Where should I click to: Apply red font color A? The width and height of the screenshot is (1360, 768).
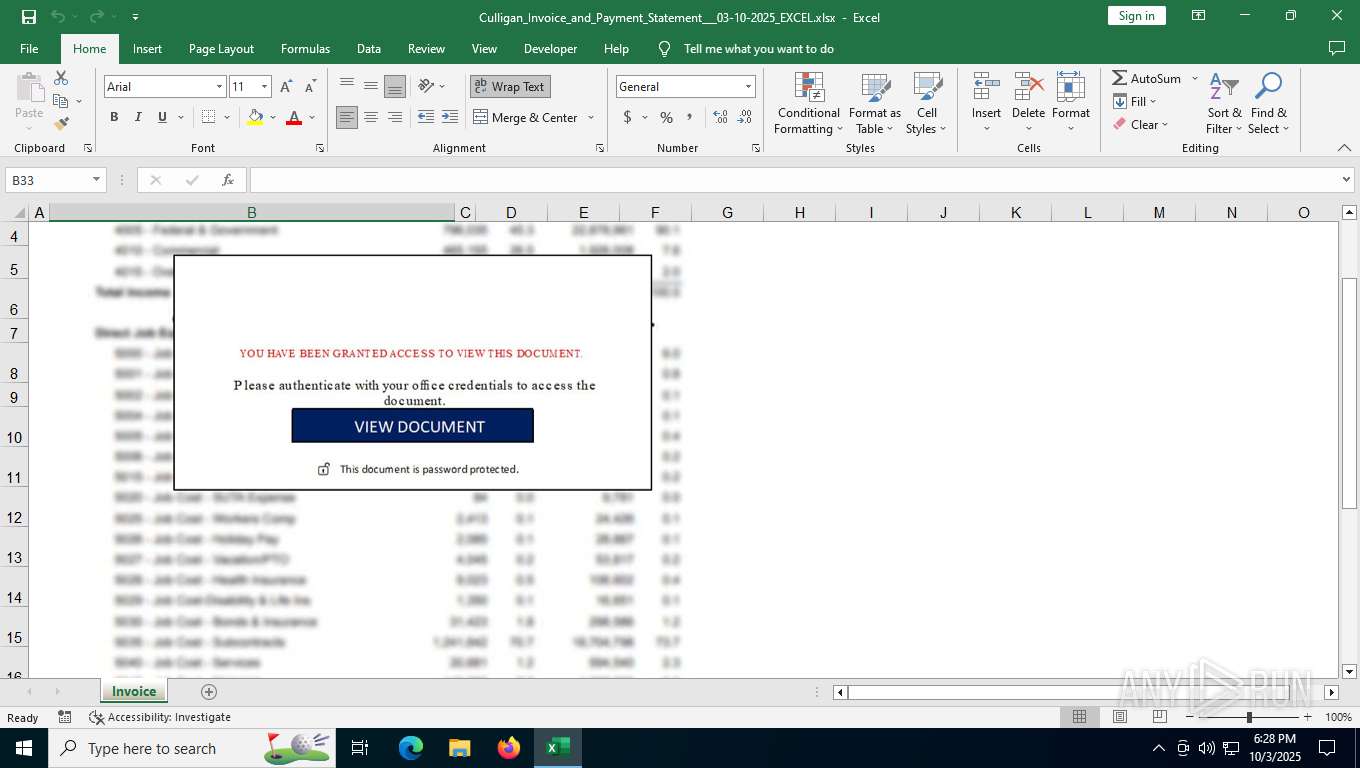click(294, 117)
